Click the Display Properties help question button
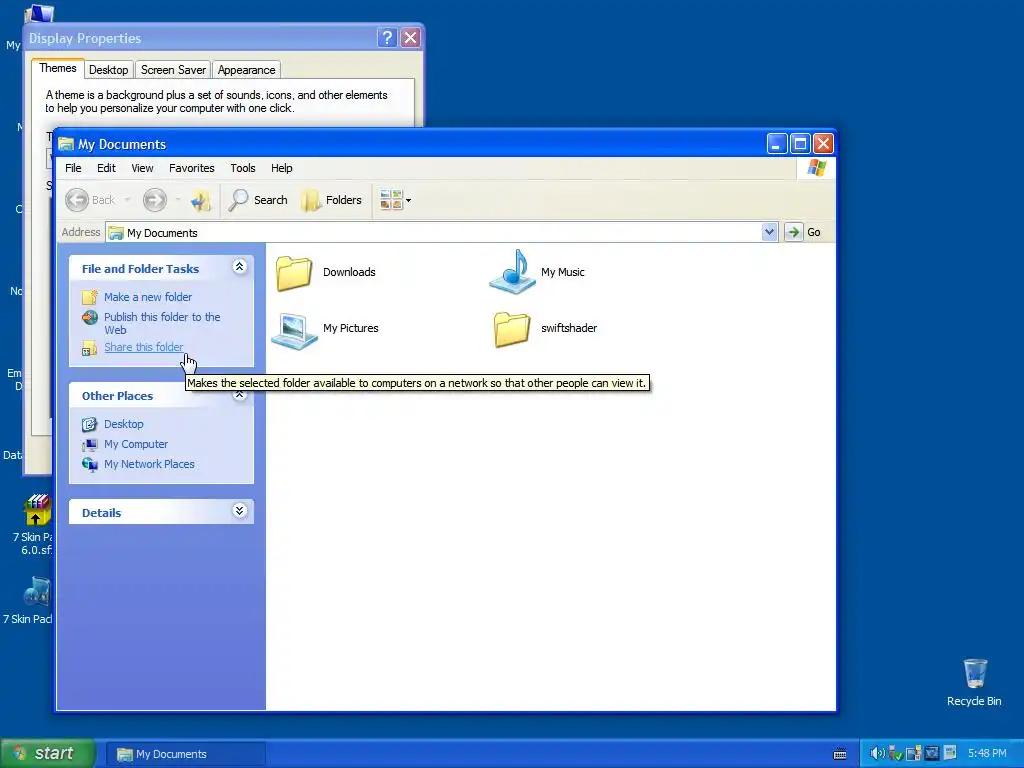 (x=387, y=38)
